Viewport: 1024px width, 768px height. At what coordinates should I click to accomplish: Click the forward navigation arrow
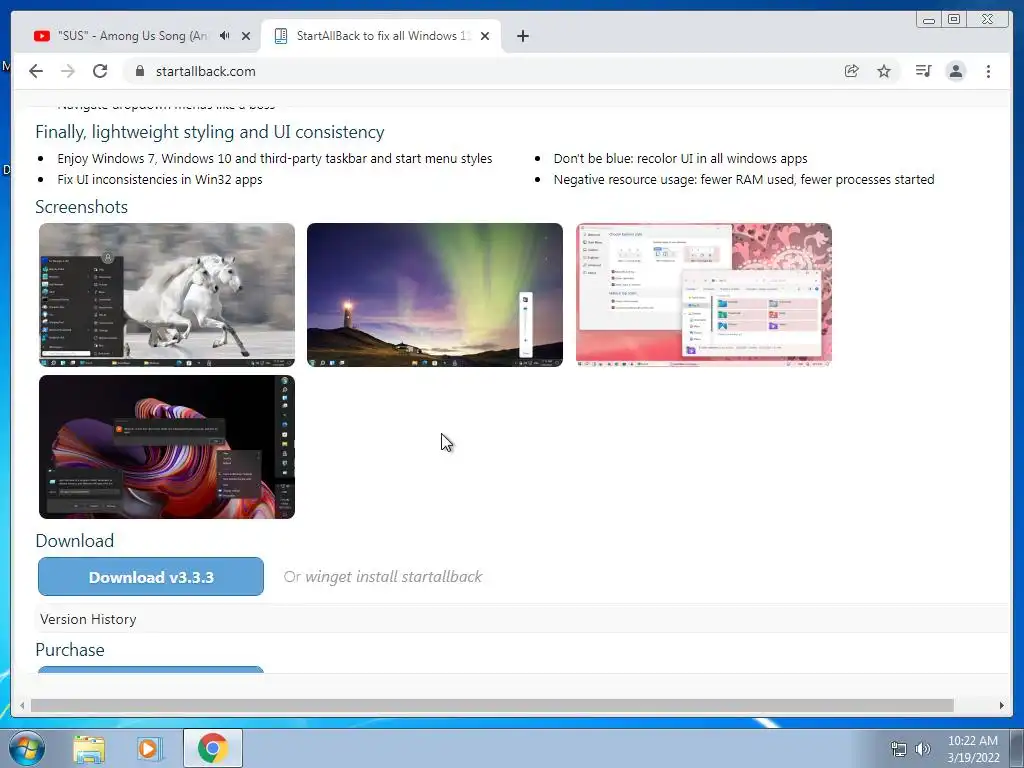pyautogui.click(x=68, y=71)
